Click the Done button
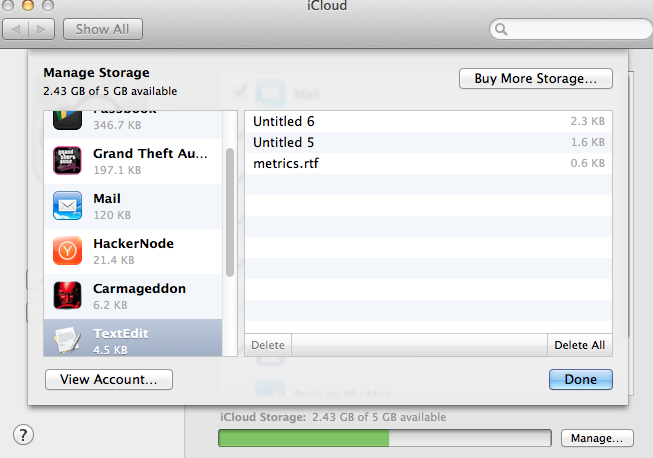The height and width of the screenshot is (458, 653). pos(581,379)
